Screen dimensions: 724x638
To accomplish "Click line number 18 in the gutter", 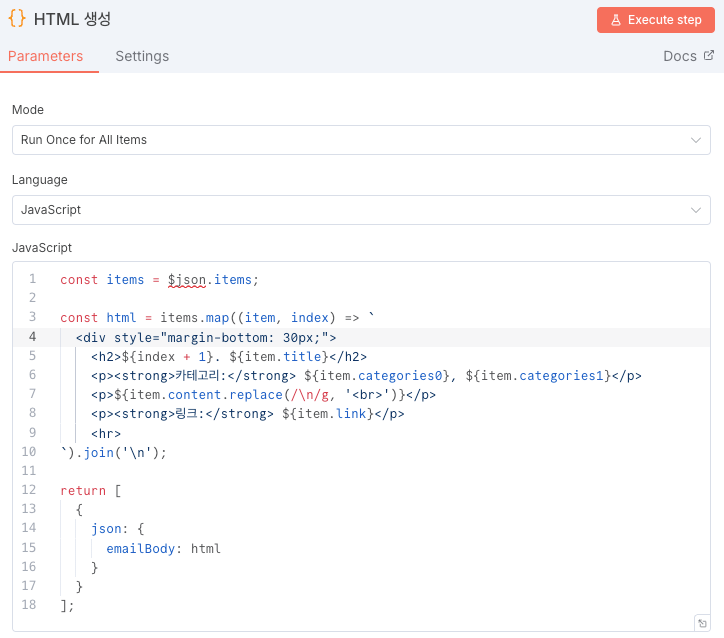I will [x=29, y=605].
